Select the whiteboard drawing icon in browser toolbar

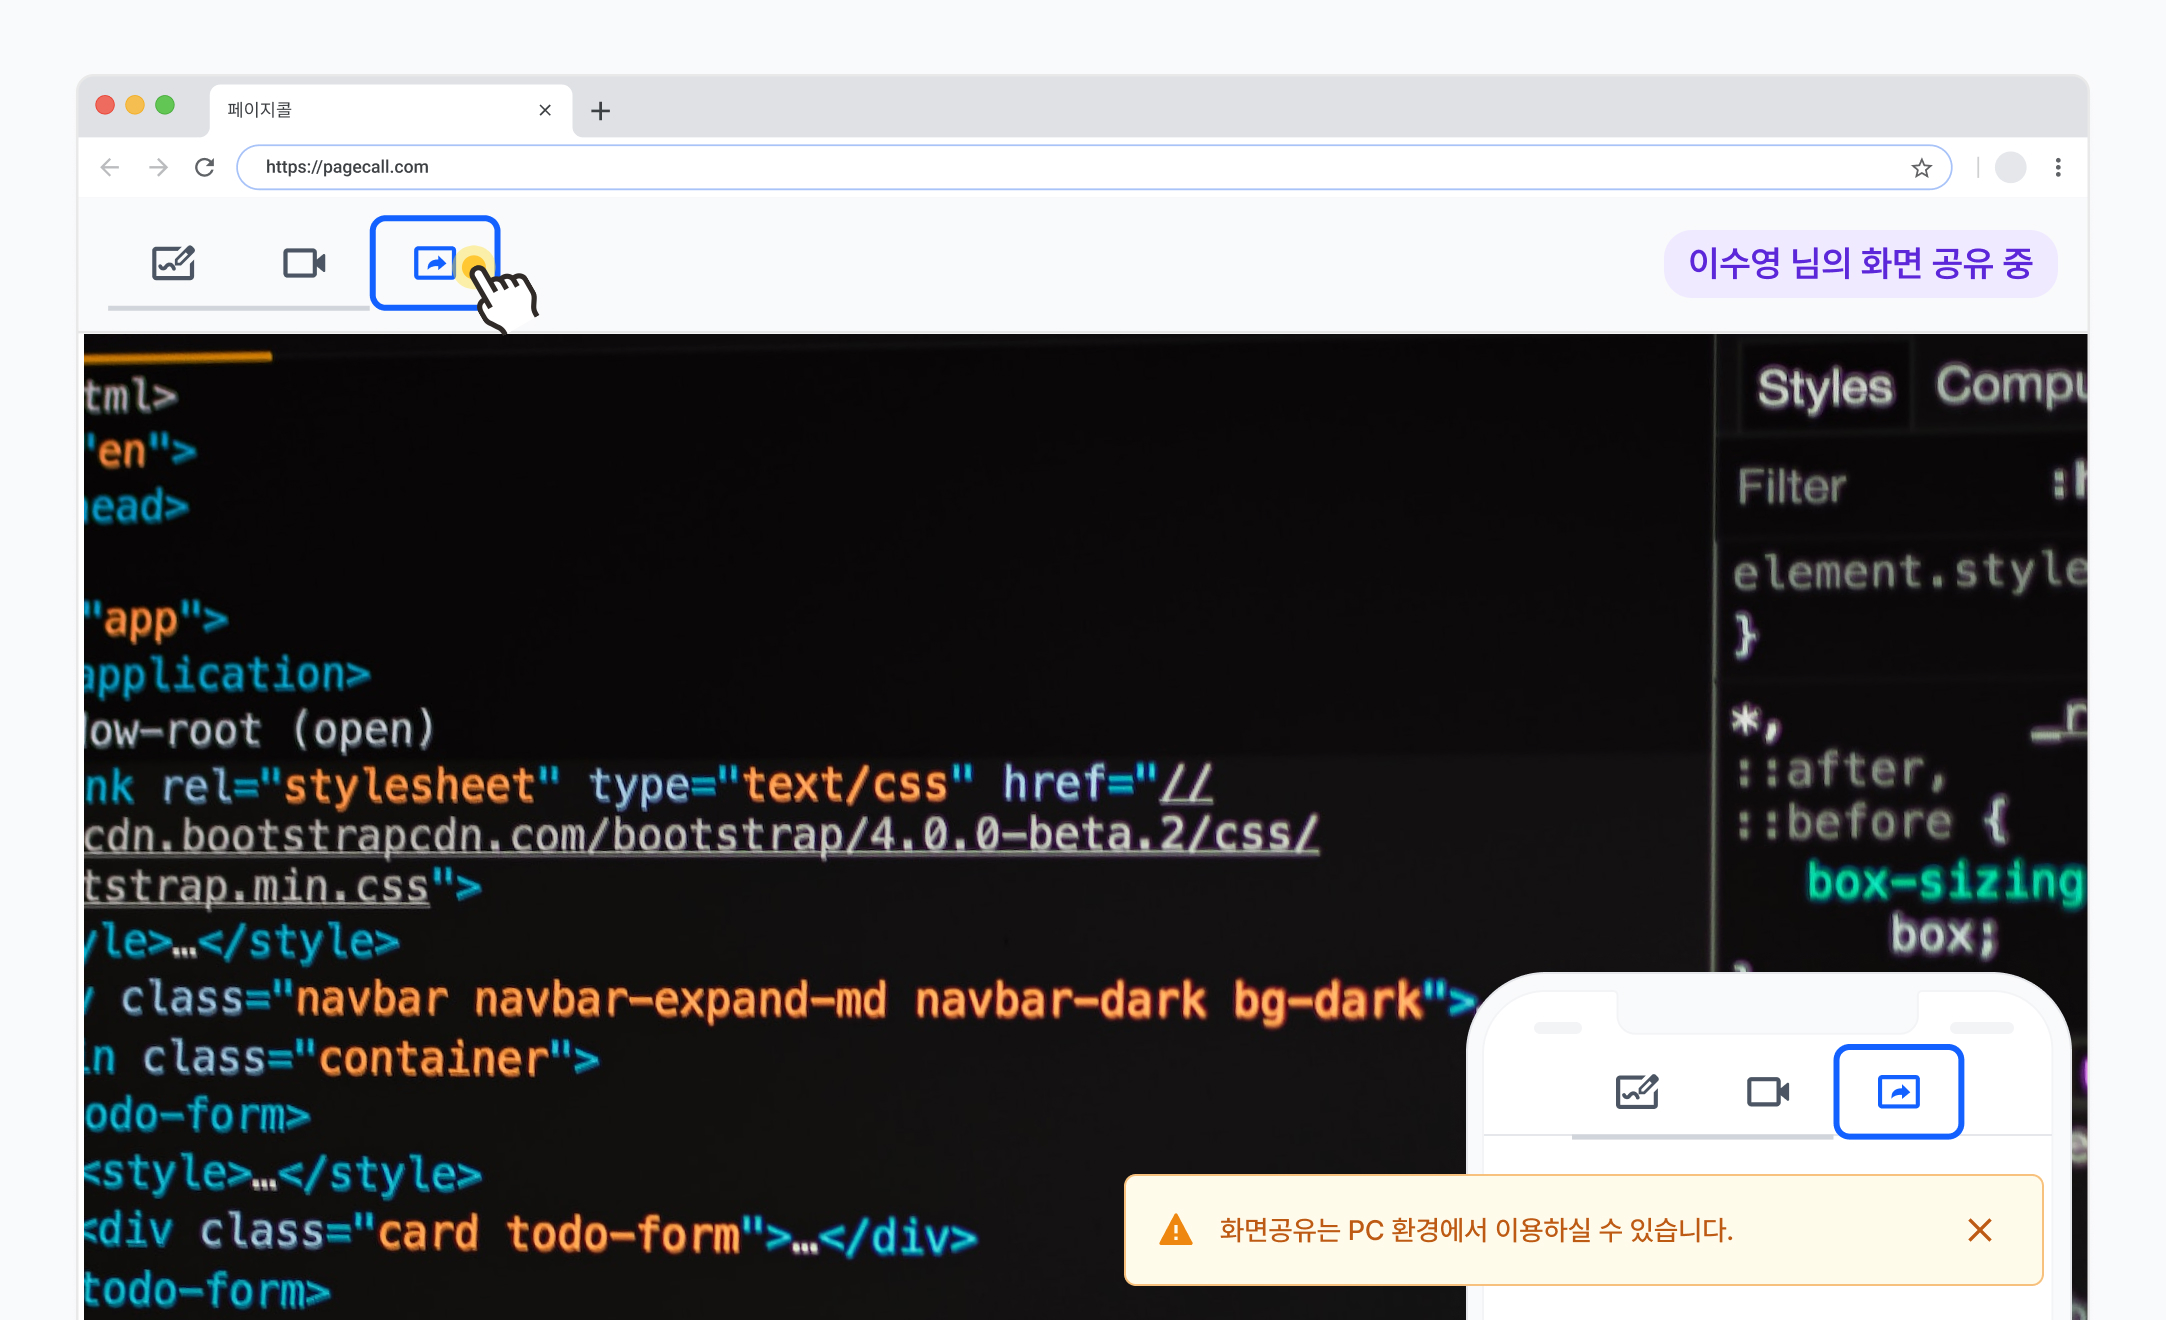(x=173, y=263)
